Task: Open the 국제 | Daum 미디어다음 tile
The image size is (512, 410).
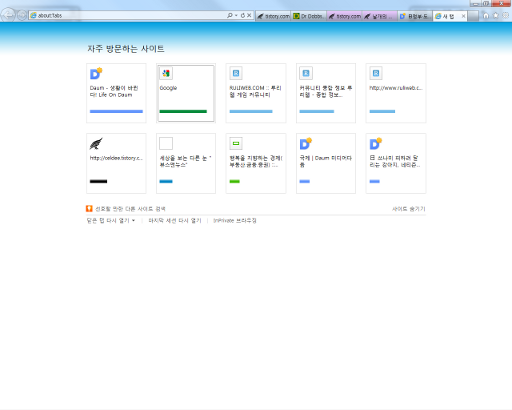Action: click(x=326, y=163)
